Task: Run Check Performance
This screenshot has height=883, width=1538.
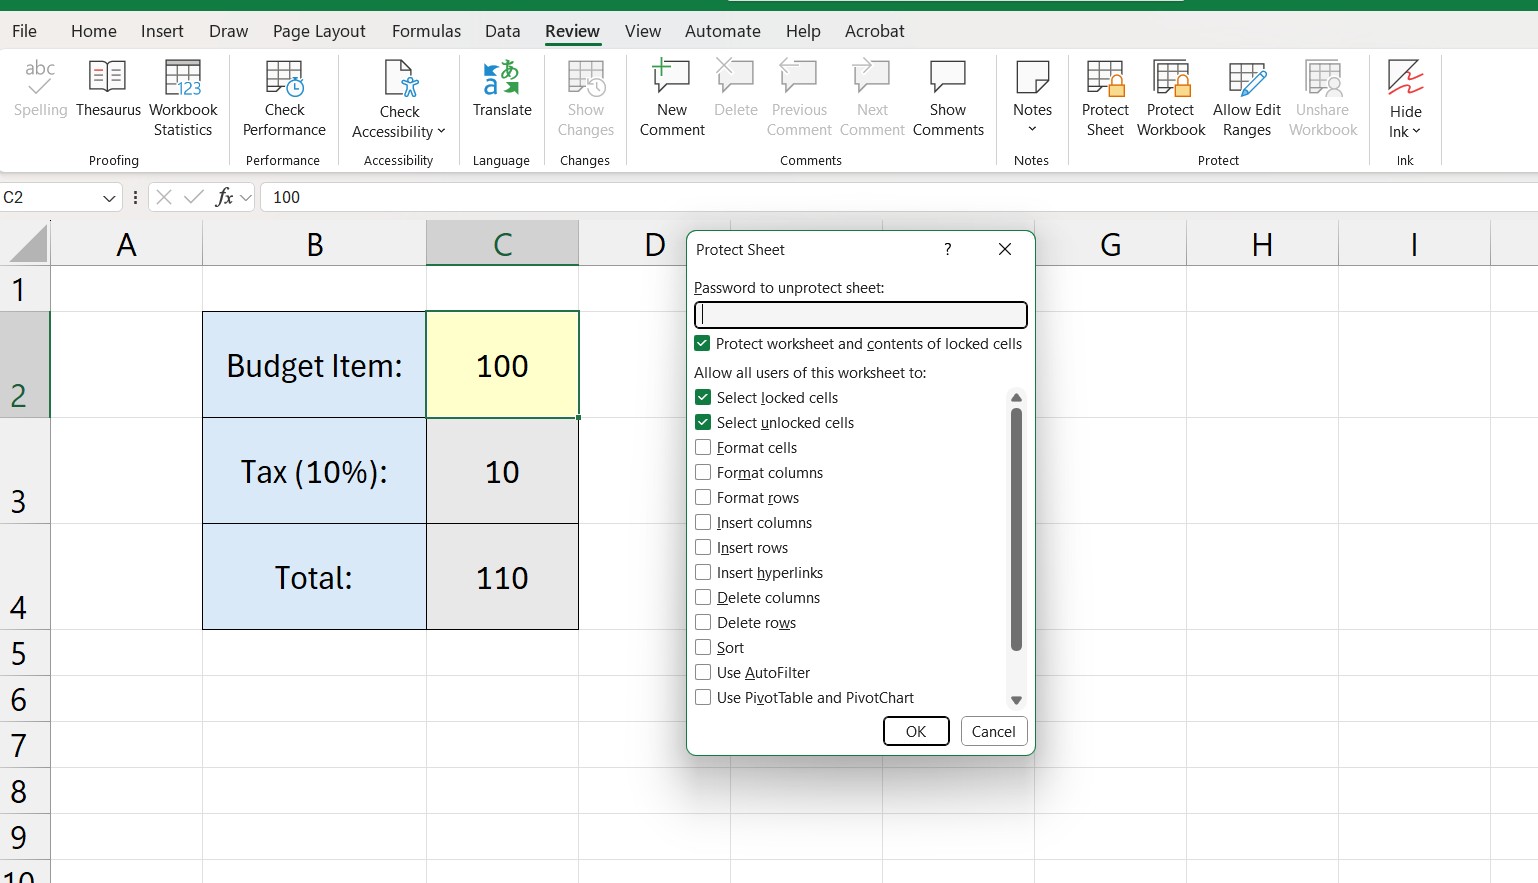Action: pyautogui.click(x=283, y=95)
